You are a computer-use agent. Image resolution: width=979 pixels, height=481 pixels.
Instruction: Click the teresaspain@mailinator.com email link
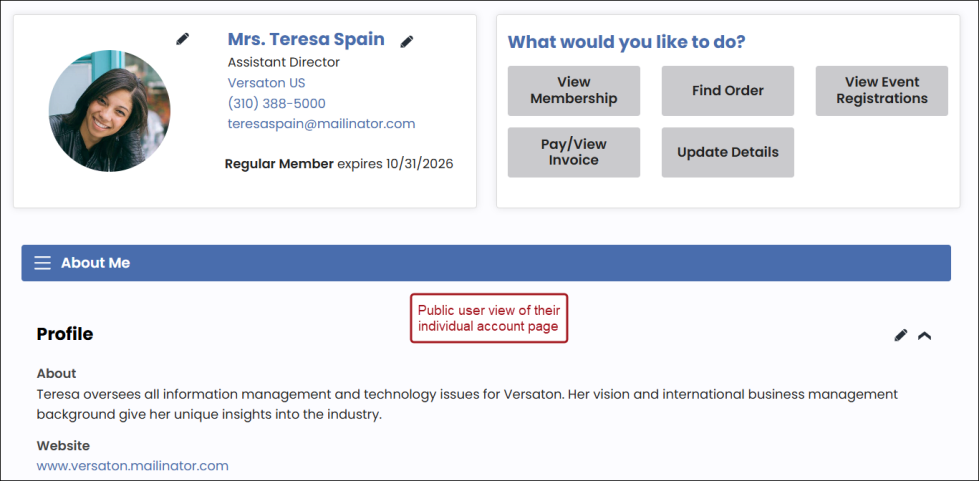(x=321, y=124)
